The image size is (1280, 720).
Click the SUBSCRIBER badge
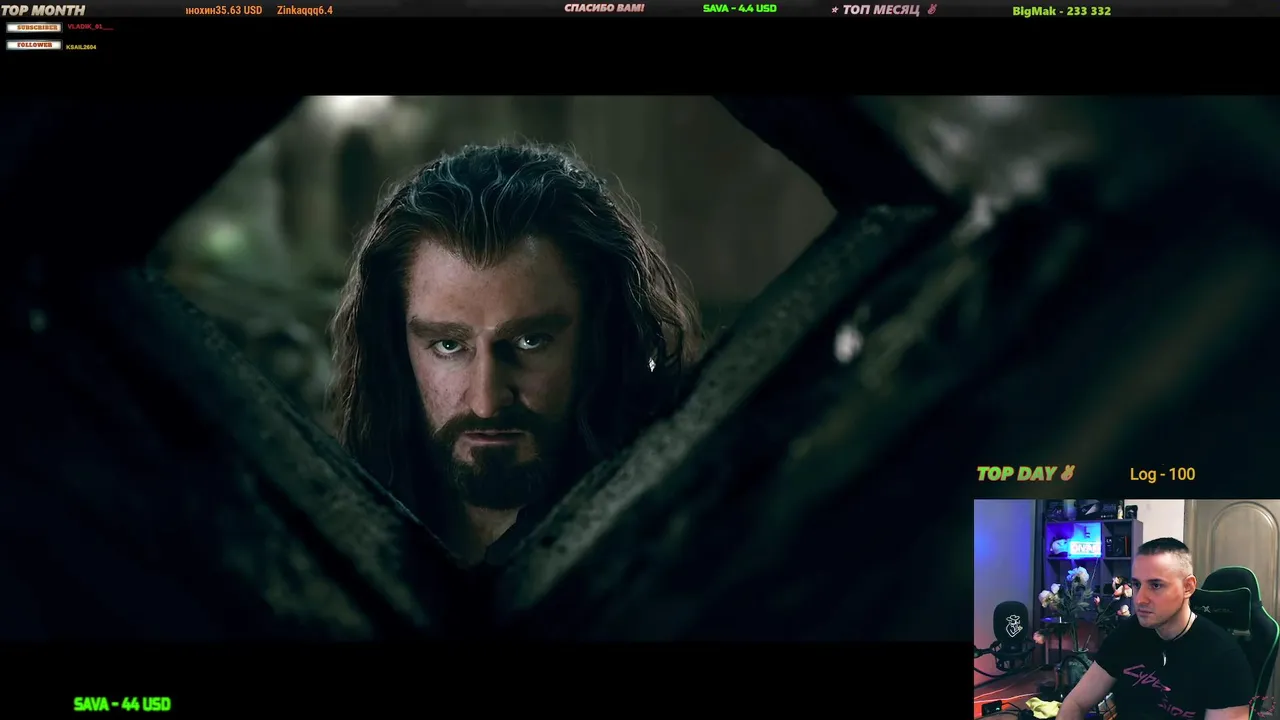(x=34, y=27)
